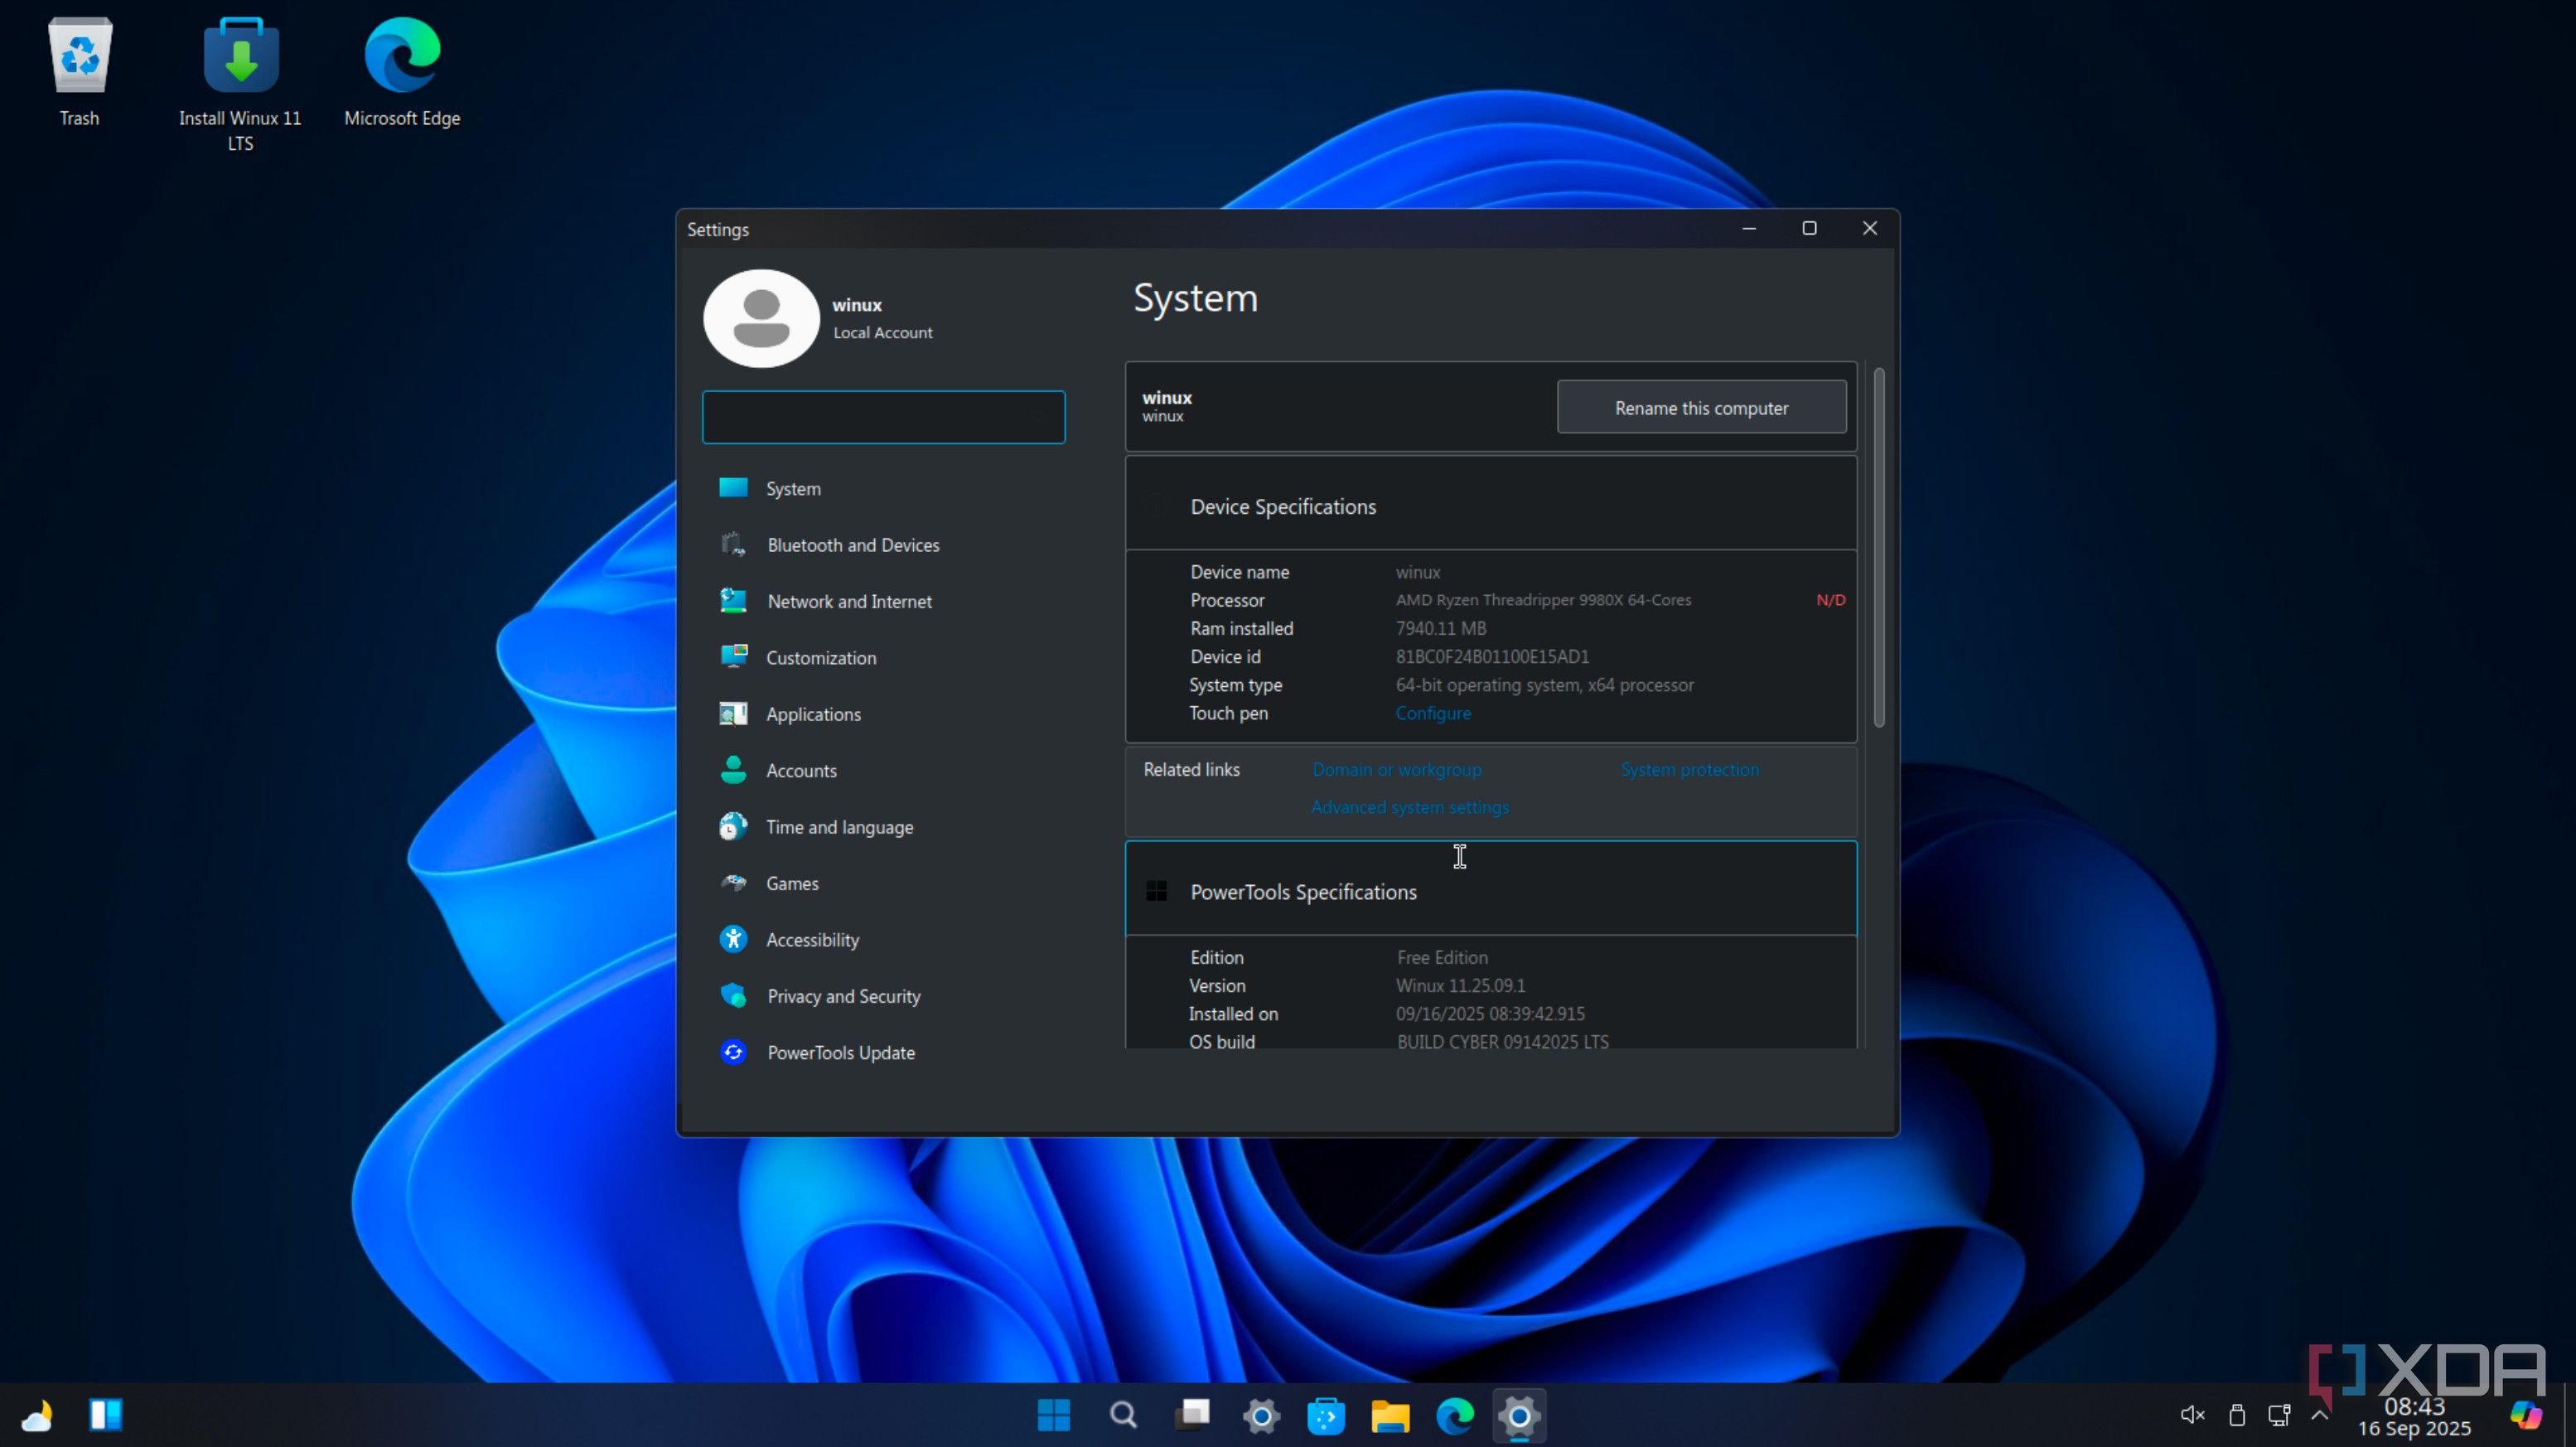Select the Privacy and Security shield icon
Screen dimensions: 2576x1447
(733, 995)
